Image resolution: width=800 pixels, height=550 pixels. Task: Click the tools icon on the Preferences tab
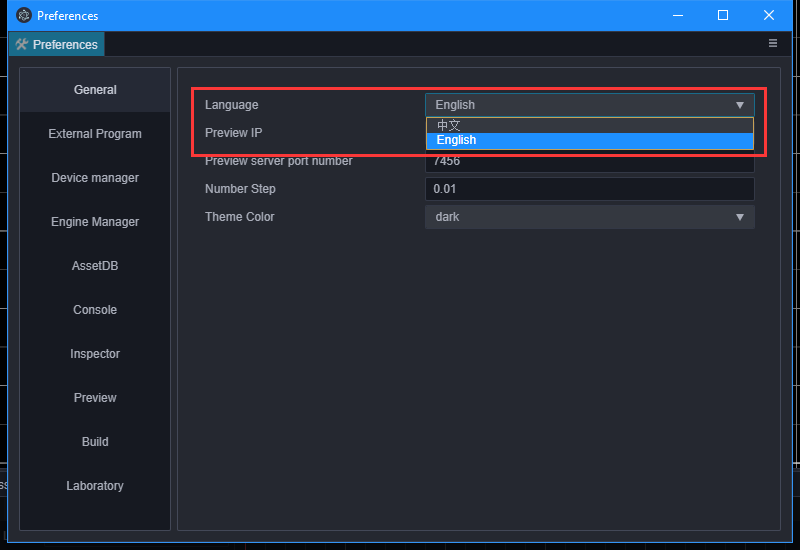21,44
